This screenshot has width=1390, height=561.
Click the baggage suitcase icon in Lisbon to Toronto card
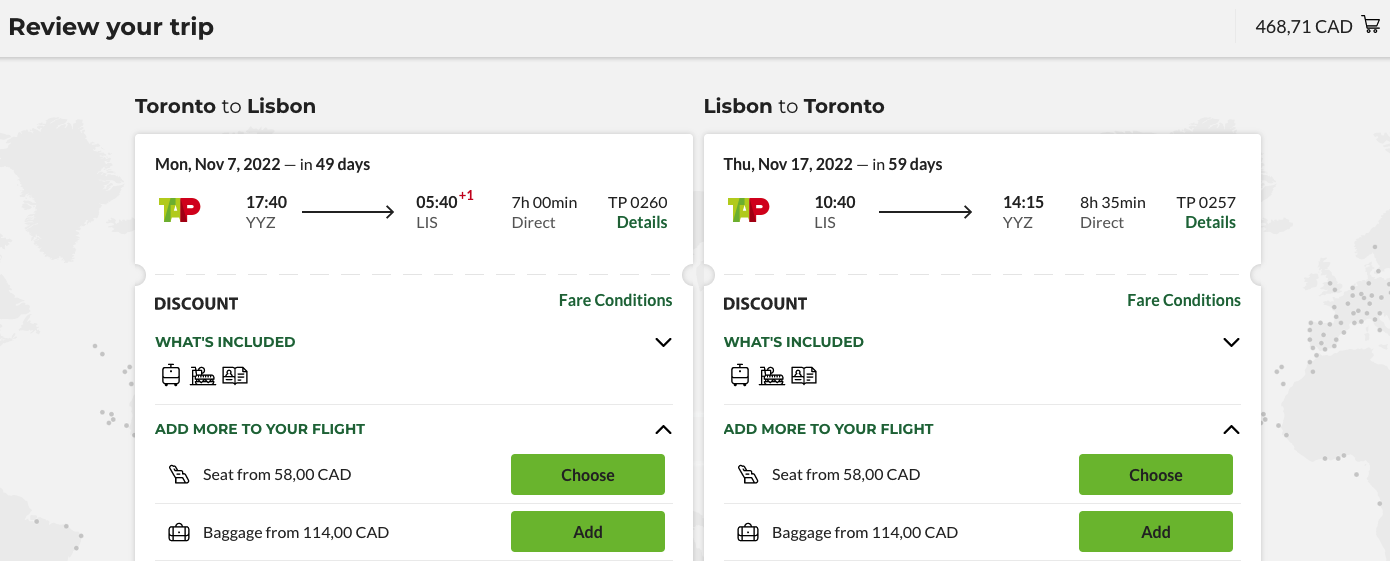[x=748, y=532]
